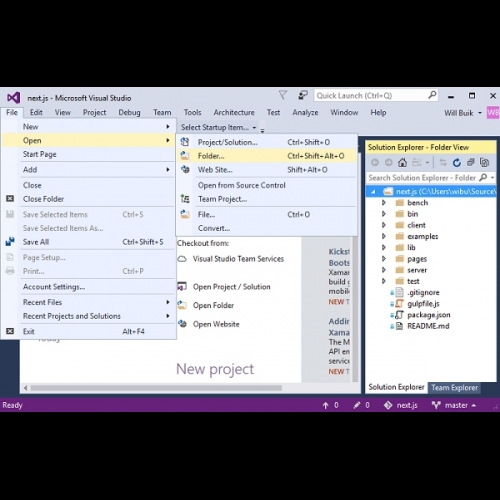500x500 pixels.
Task: Open the Select Startup Item dropdown
Action: click(x=219, y=127)
